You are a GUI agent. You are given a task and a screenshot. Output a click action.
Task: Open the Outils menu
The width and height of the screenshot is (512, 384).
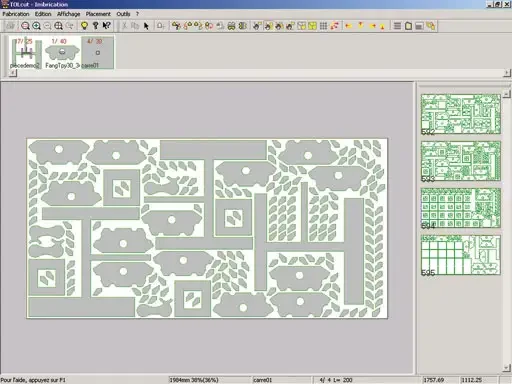click(x=123, y=14)
